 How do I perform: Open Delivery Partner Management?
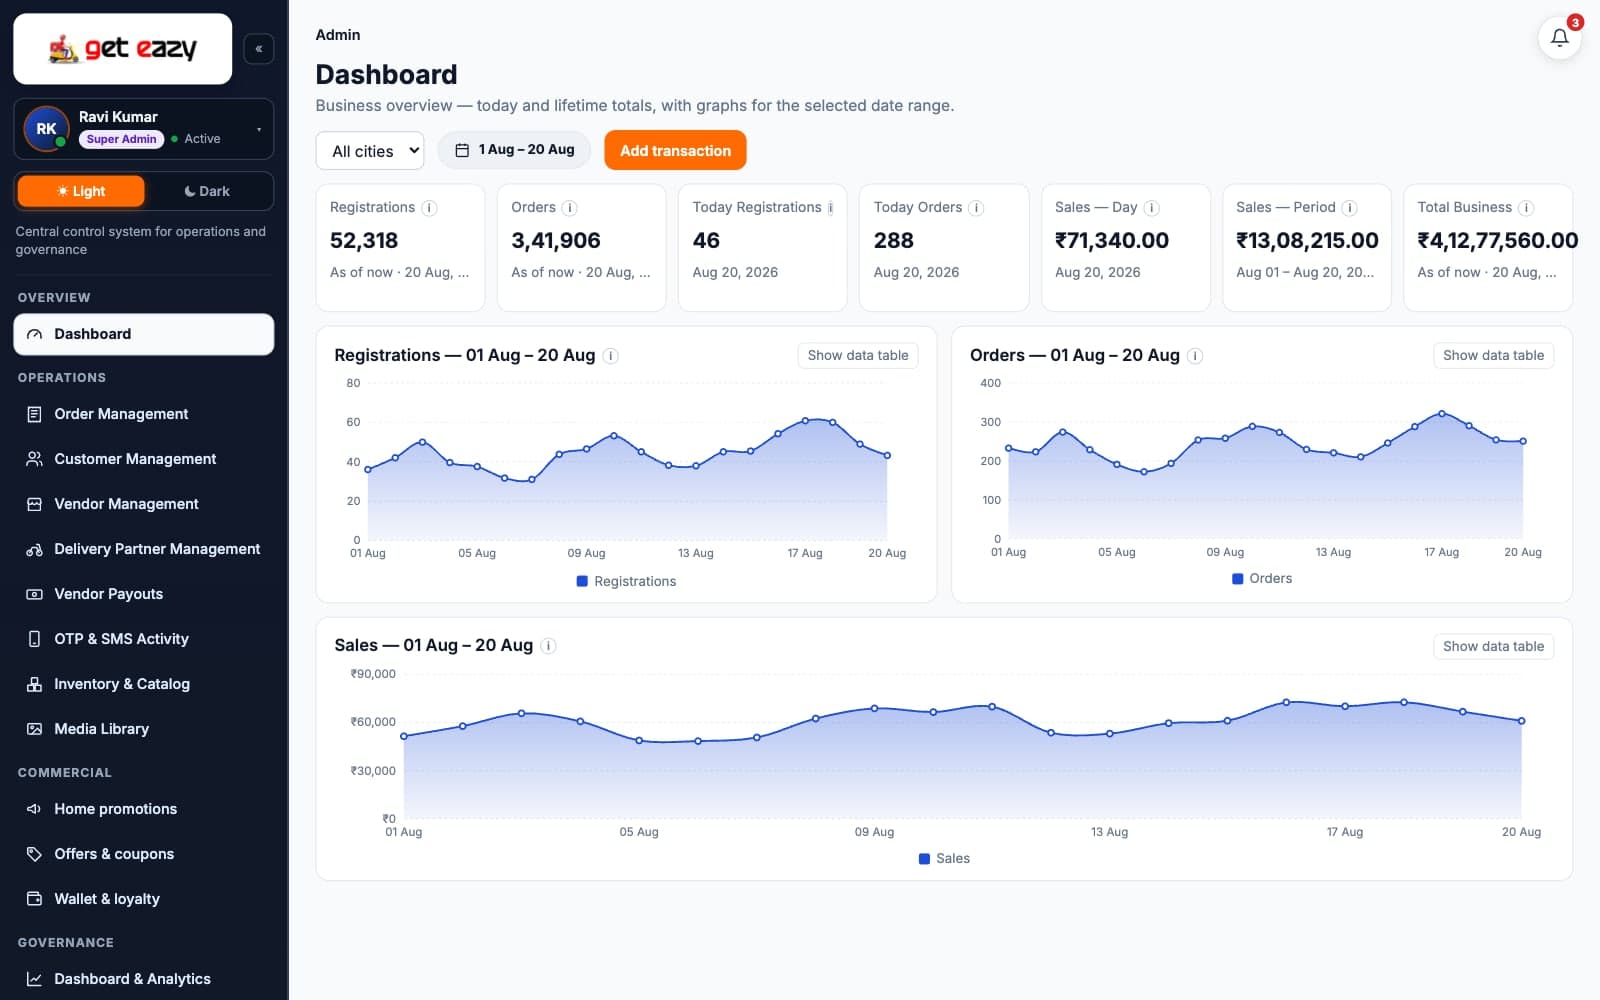point(143,549)
